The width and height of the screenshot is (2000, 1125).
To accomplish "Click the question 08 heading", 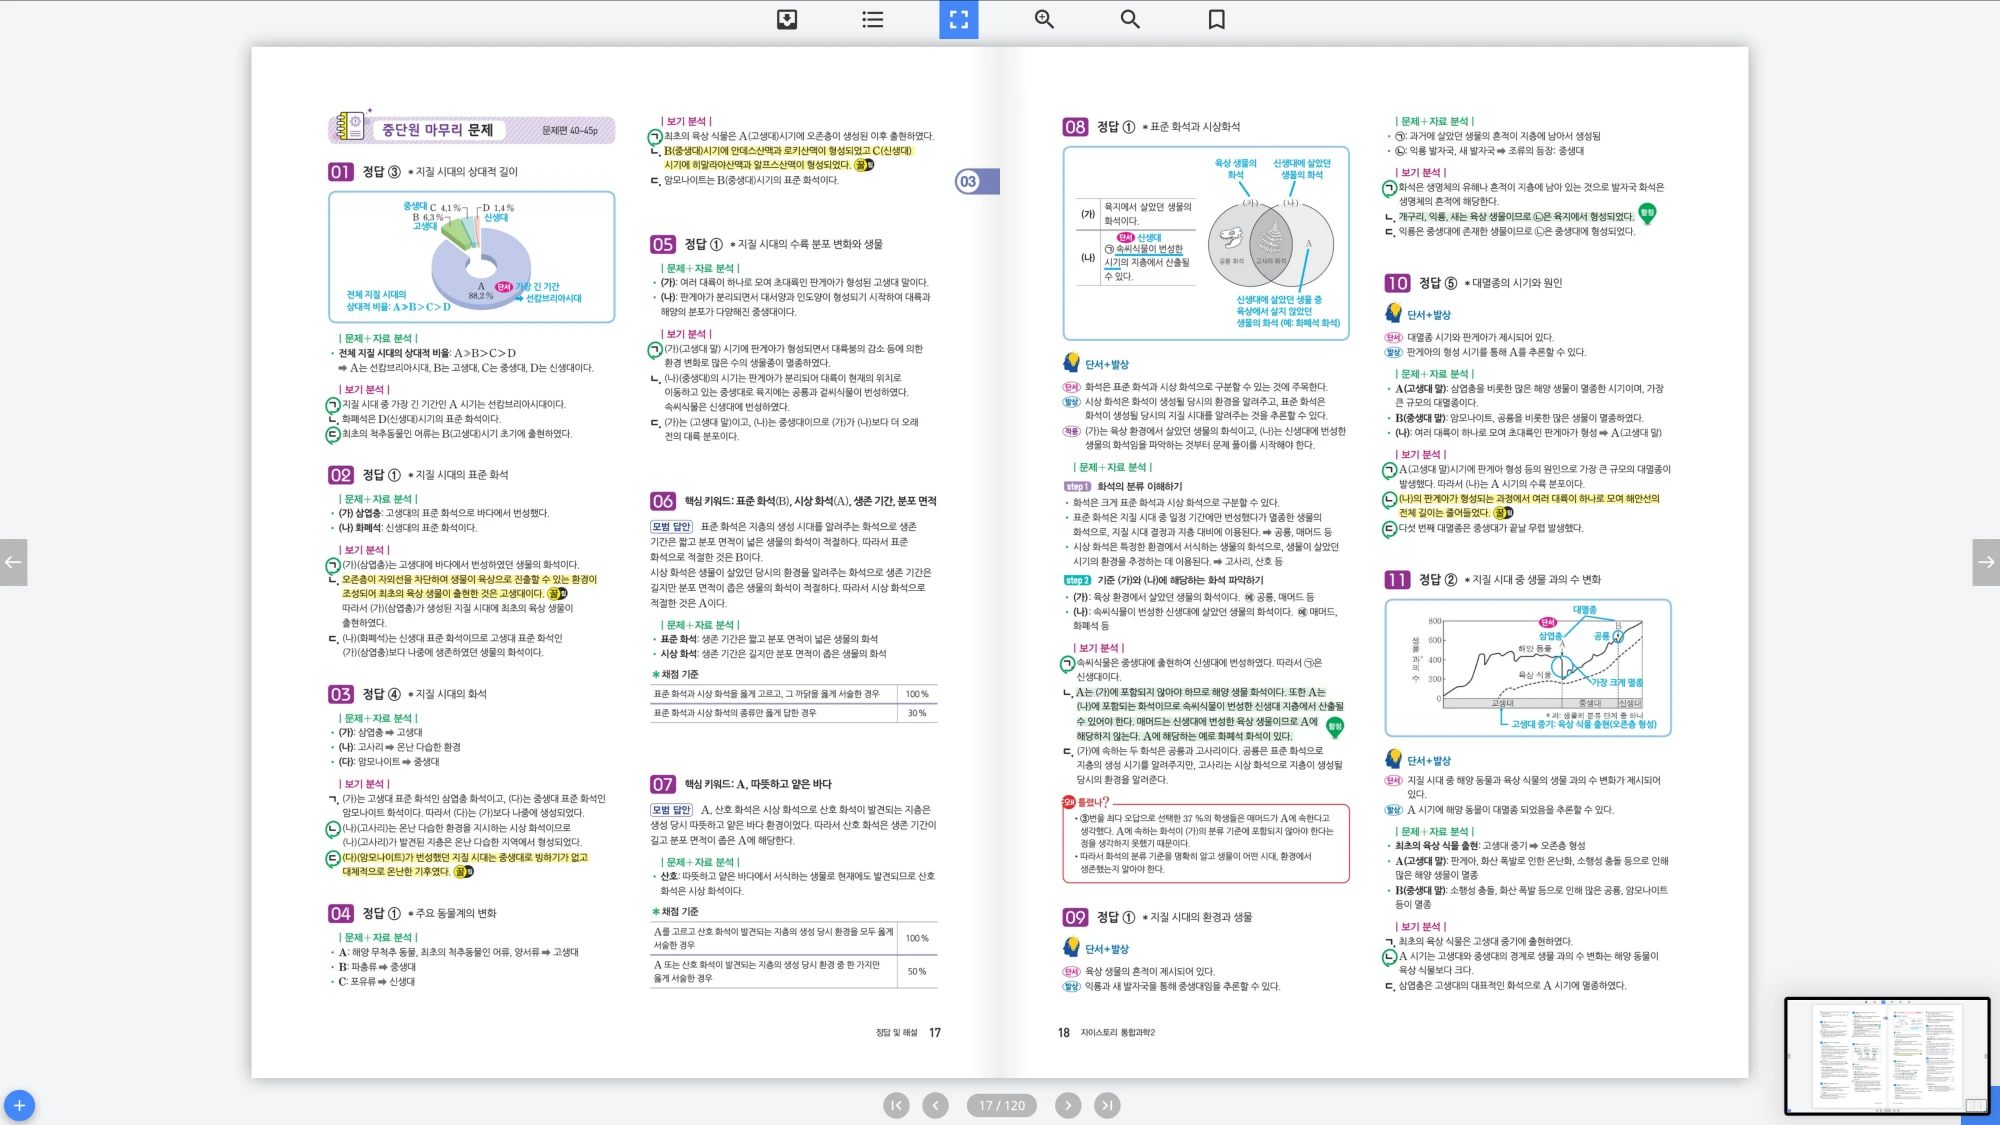I will pyautogui.click(x=1075, y=127).
